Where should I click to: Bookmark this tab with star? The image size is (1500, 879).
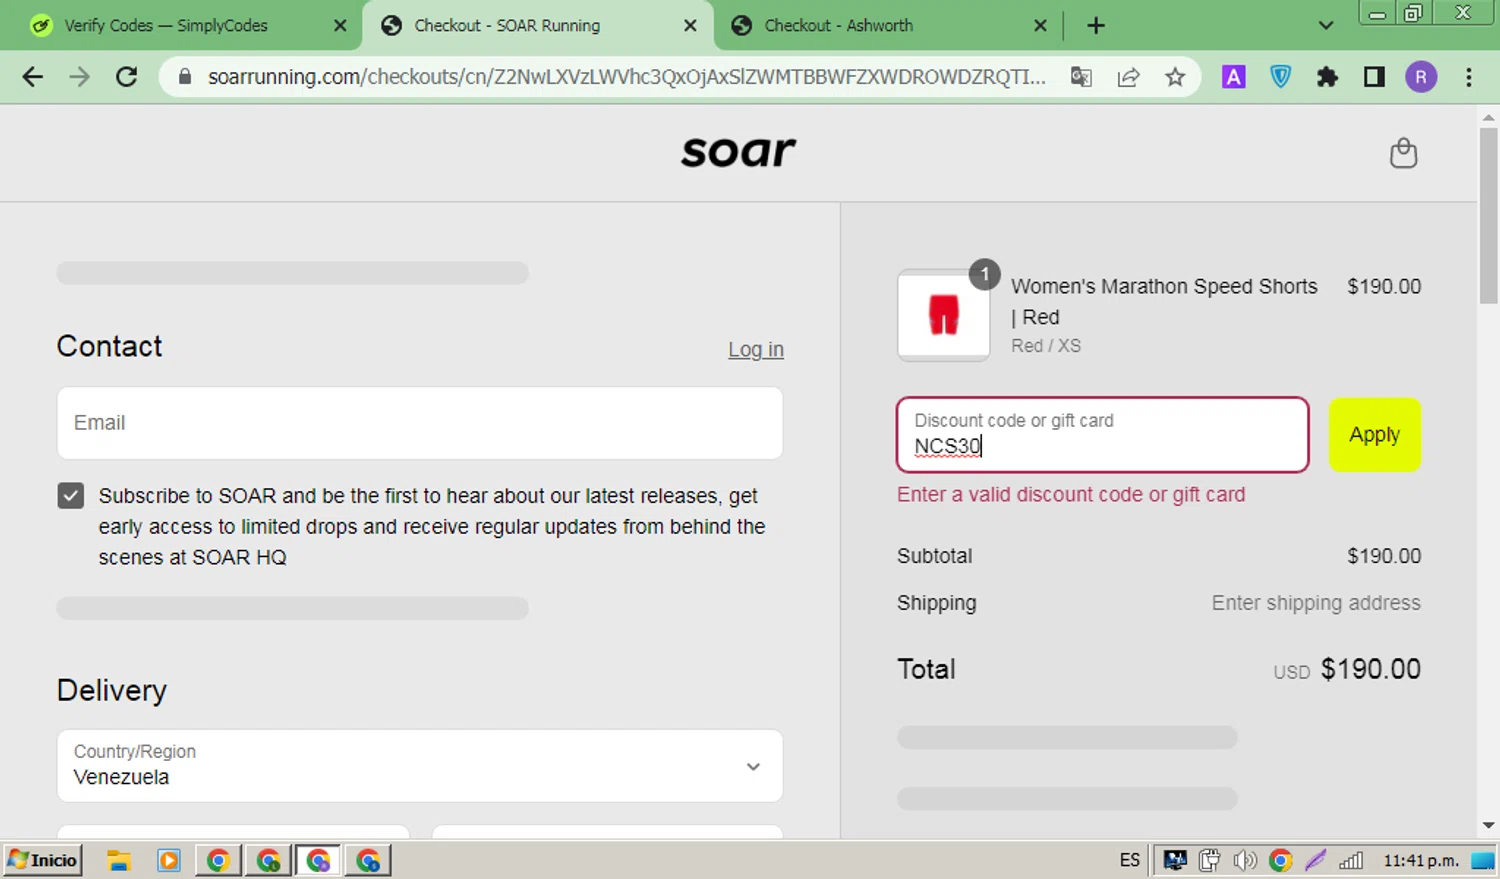click(1175, 77)
